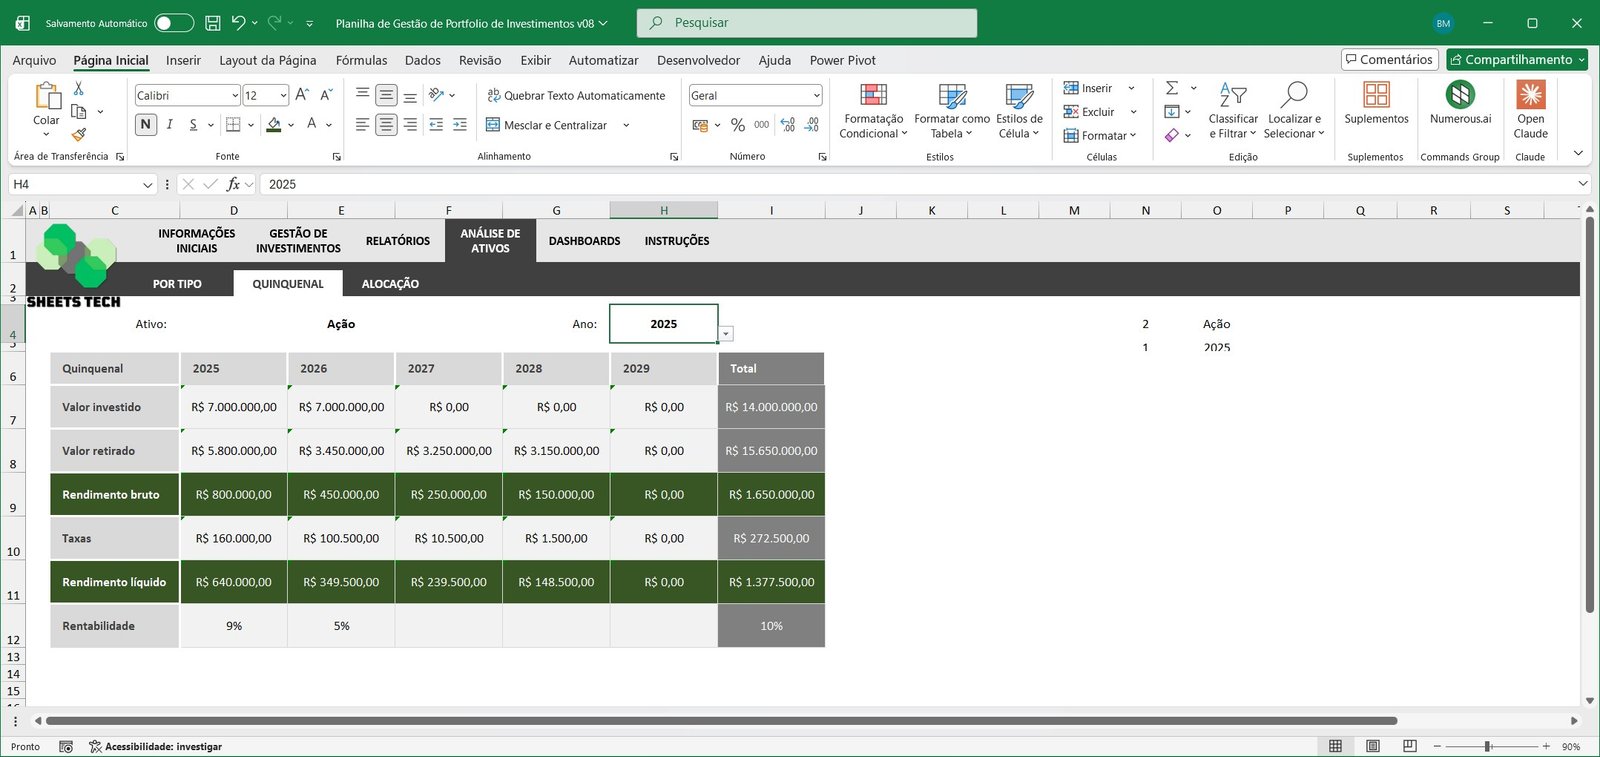Toggle bold with the N button
This screenshot has height=757, width=1600.
click(x=146, y=125)
